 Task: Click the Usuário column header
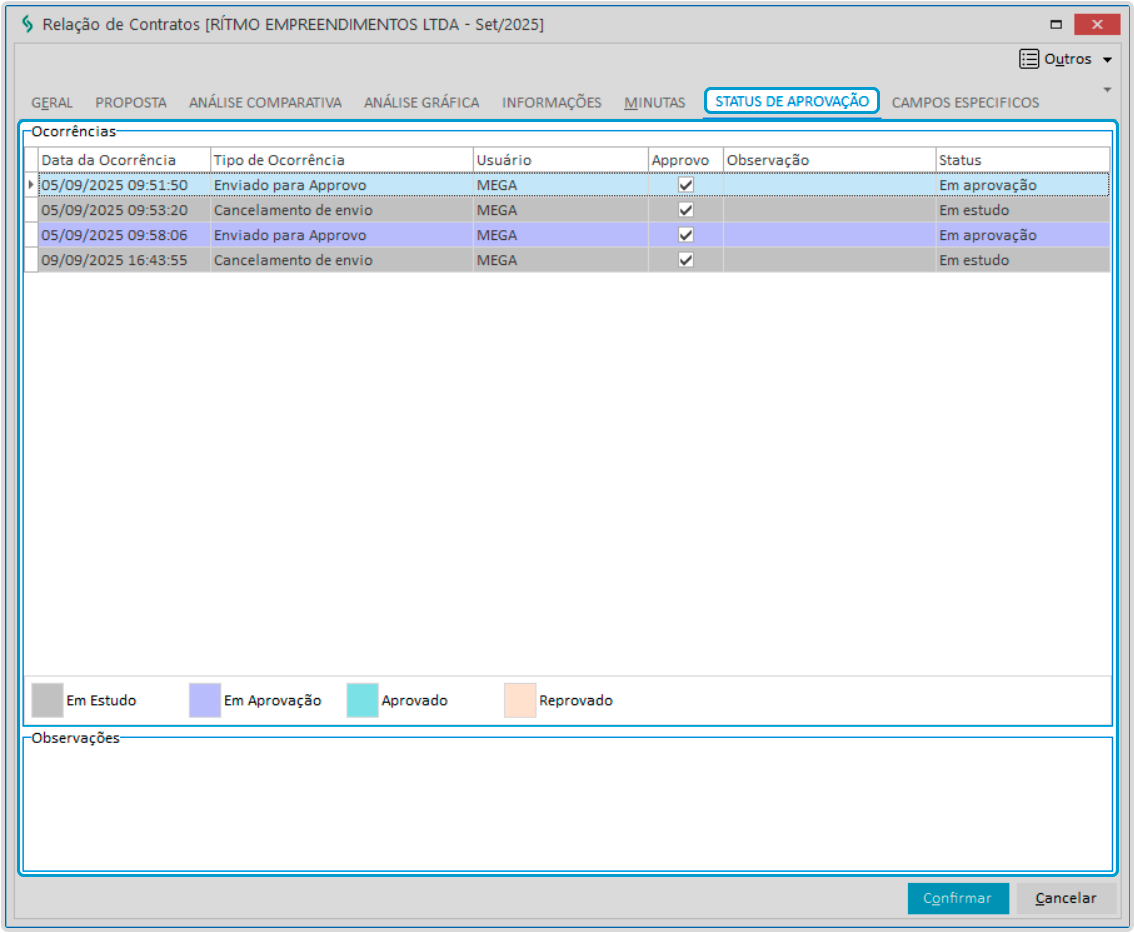pyautogui.click(x=560, y=160)
